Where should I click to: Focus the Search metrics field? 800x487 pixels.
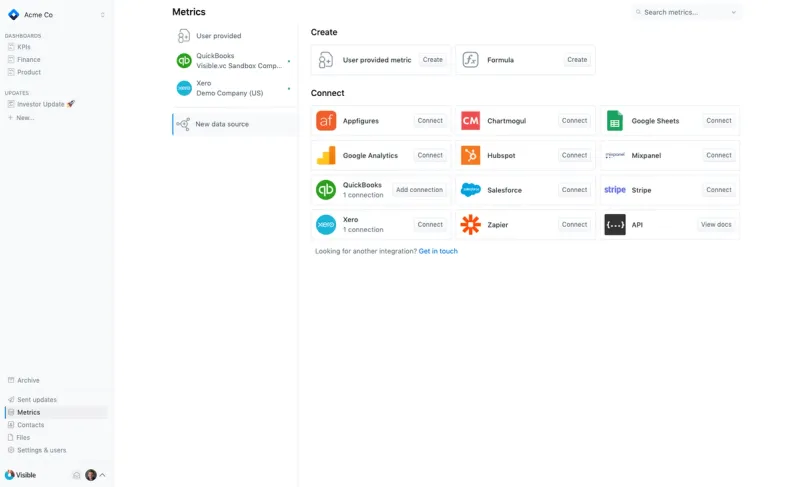[x=687, y=12]
